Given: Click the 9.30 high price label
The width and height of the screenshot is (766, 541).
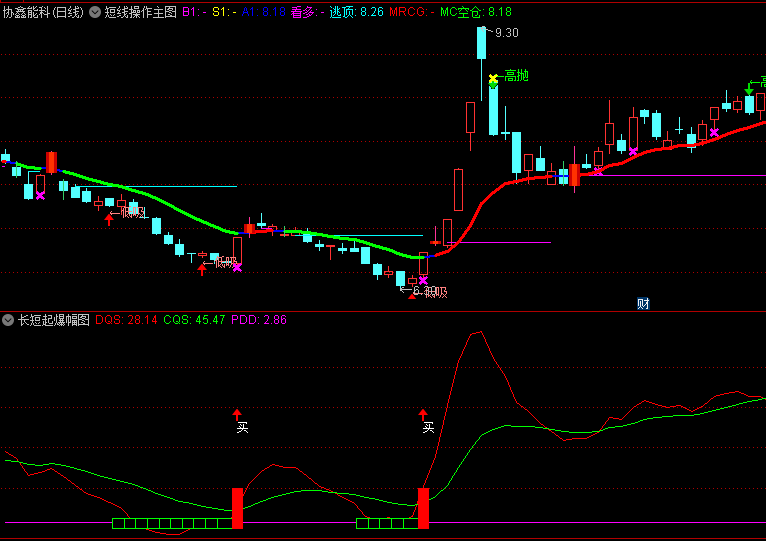Looking at the screenshot, I should pos(507,33).
